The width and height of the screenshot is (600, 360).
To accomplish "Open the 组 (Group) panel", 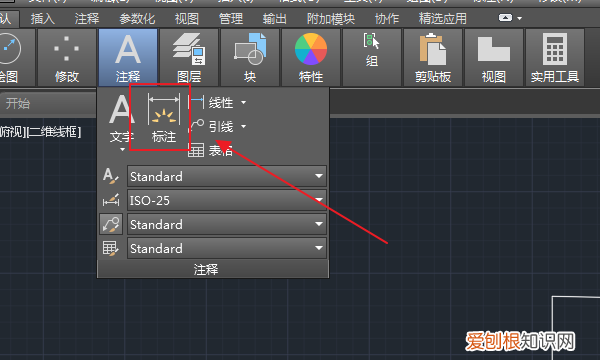I will click(372, 57).
